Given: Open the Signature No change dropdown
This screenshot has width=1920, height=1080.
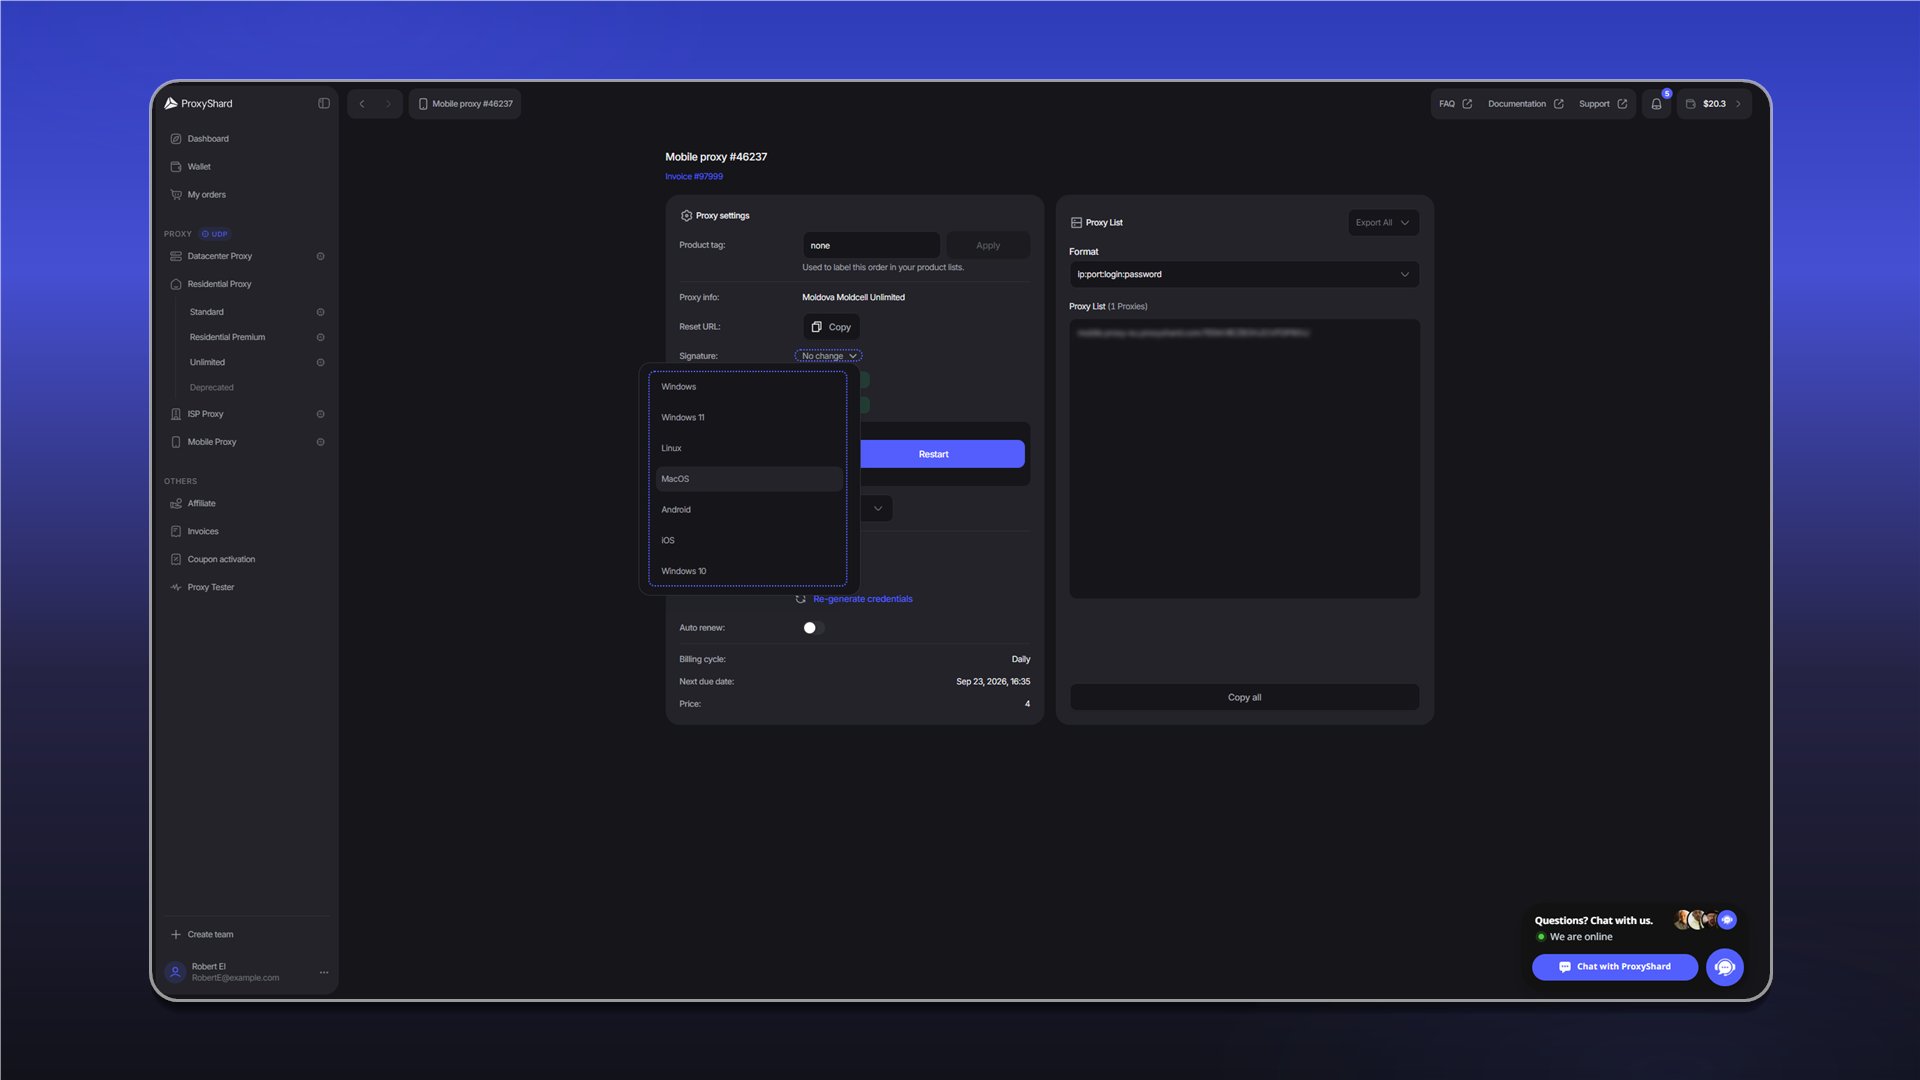Looking at the screenshot, I should (x=829, y=356).
